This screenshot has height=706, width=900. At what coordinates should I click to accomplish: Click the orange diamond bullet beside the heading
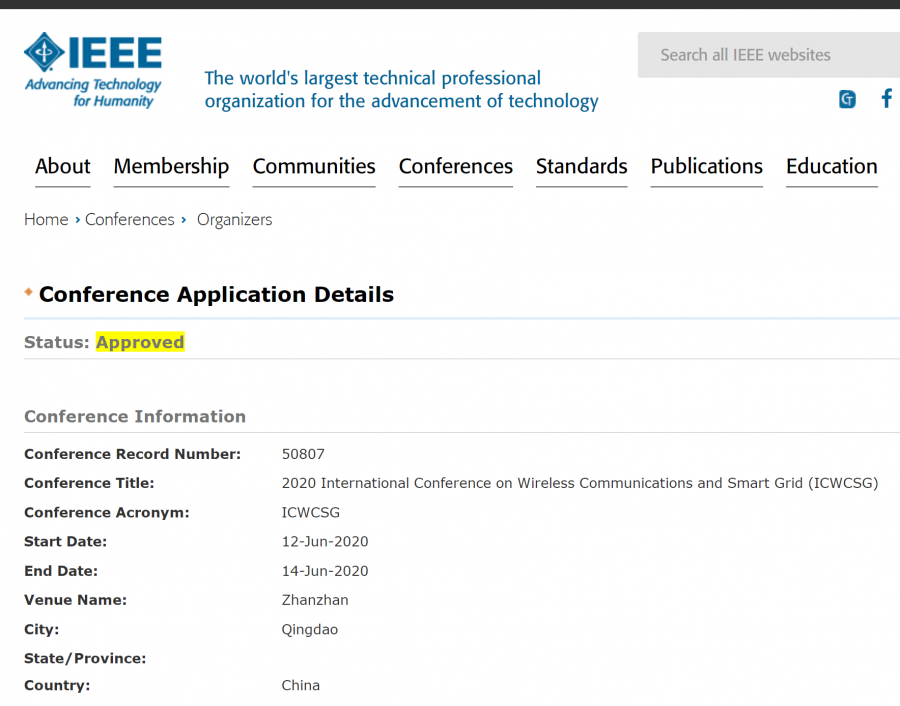tap(28, 293)
